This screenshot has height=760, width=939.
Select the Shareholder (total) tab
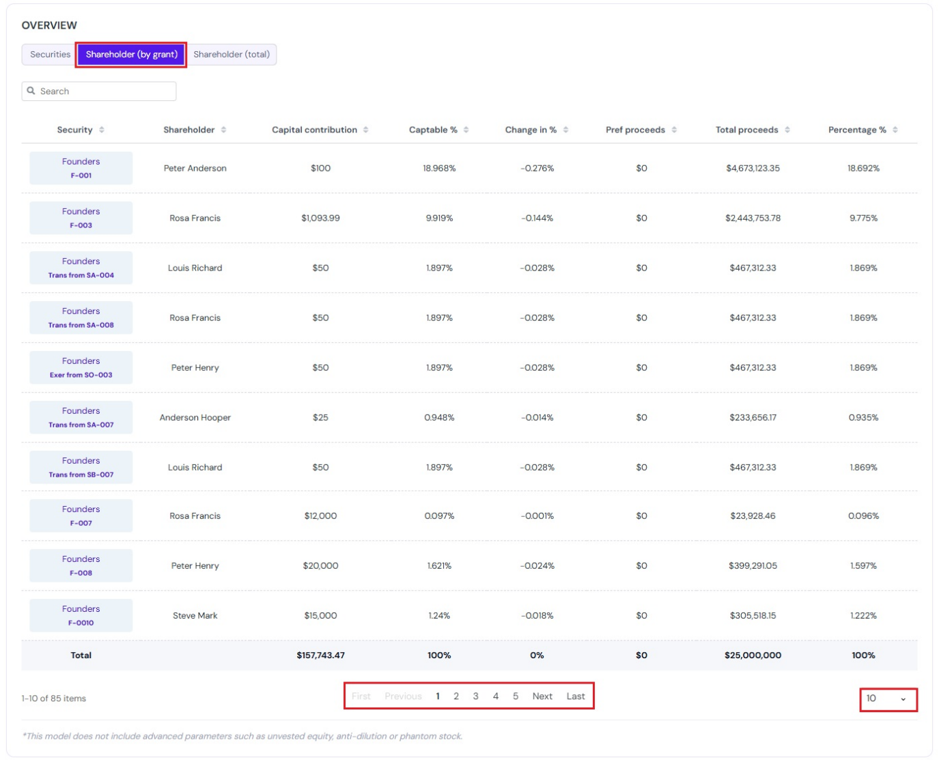tap(232, 54)
